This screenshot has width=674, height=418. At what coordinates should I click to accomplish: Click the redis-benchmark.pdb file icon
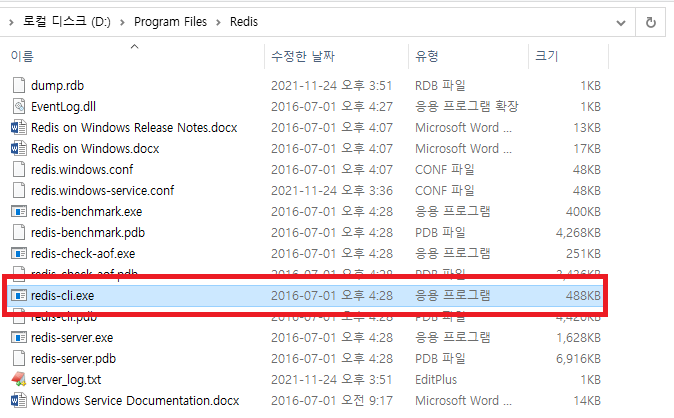click(x=18, y=233)
